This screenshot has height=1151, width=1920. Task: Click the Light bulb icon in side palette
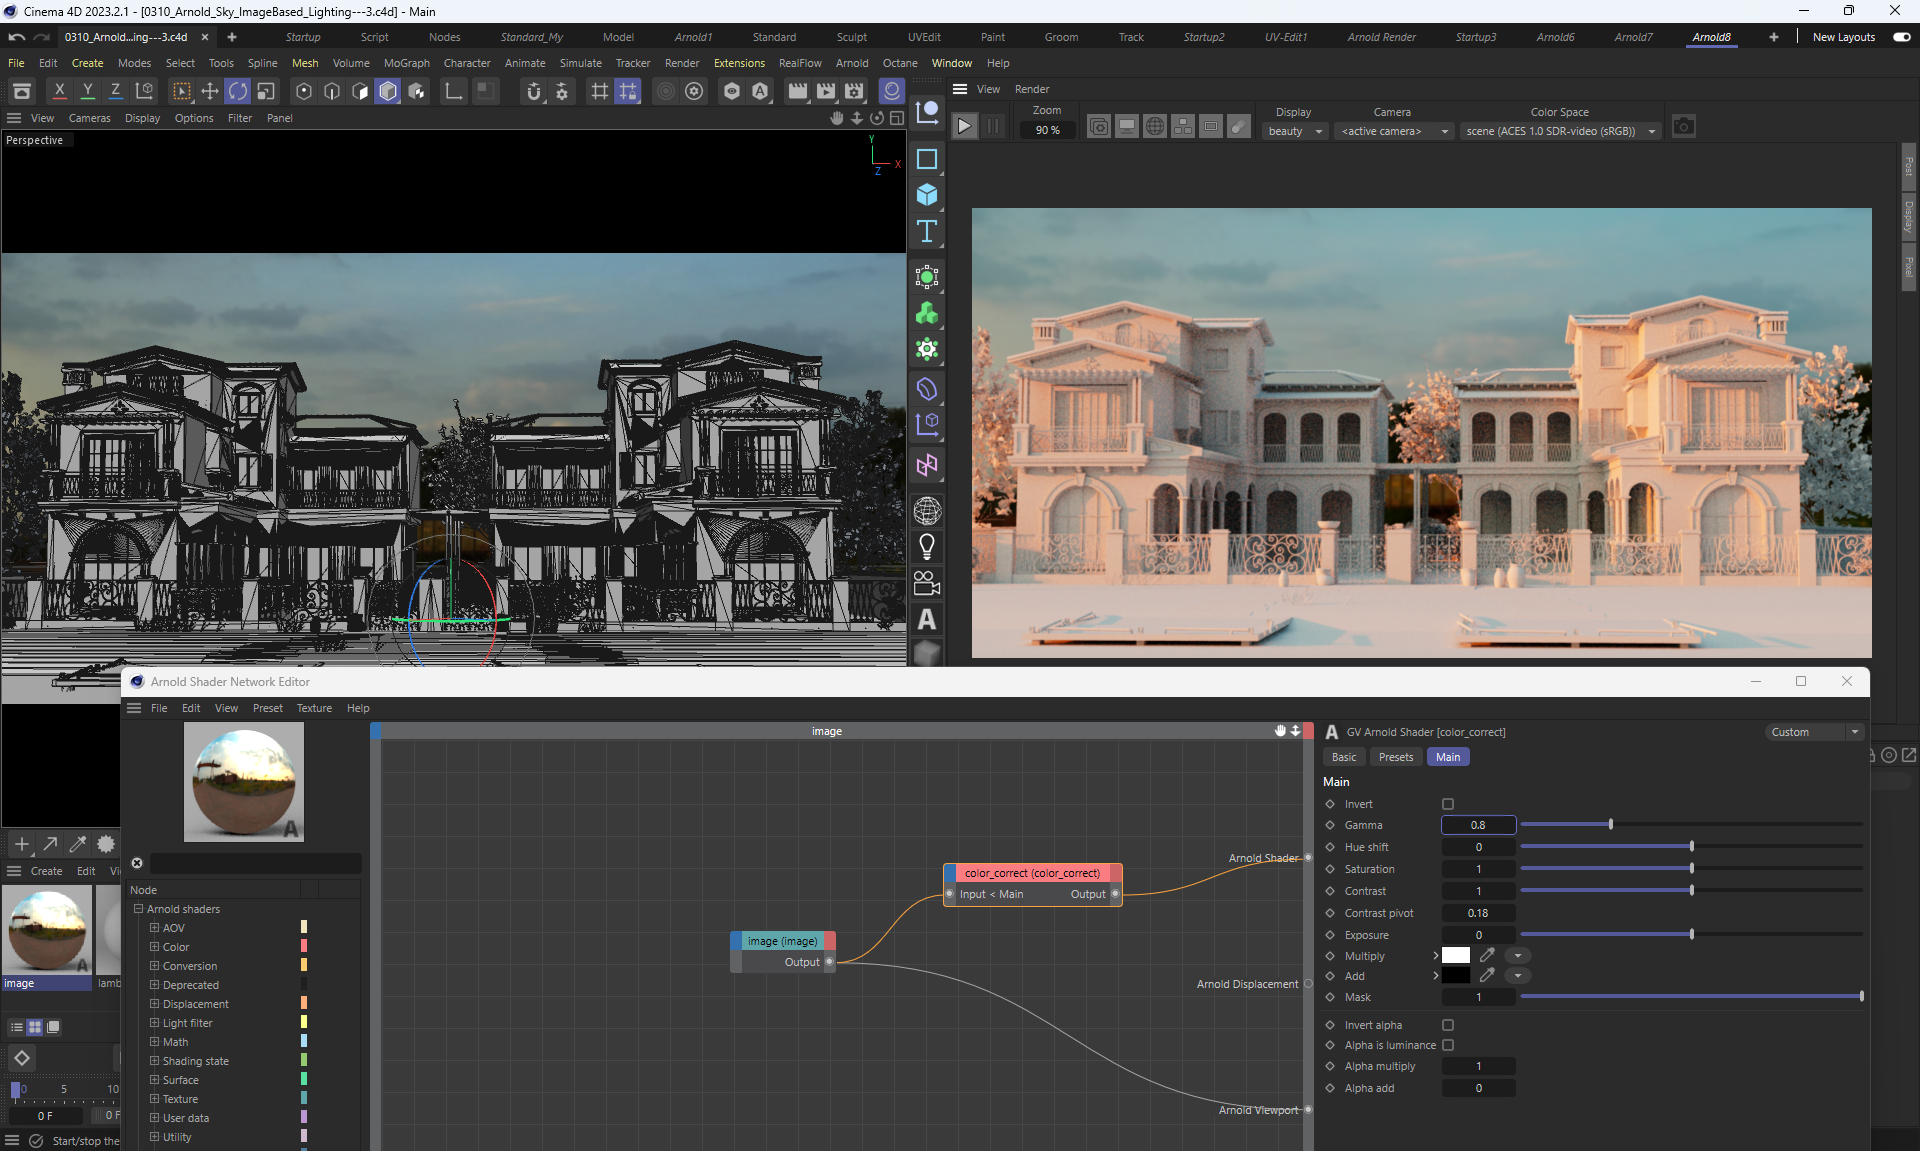pos(927,546)
